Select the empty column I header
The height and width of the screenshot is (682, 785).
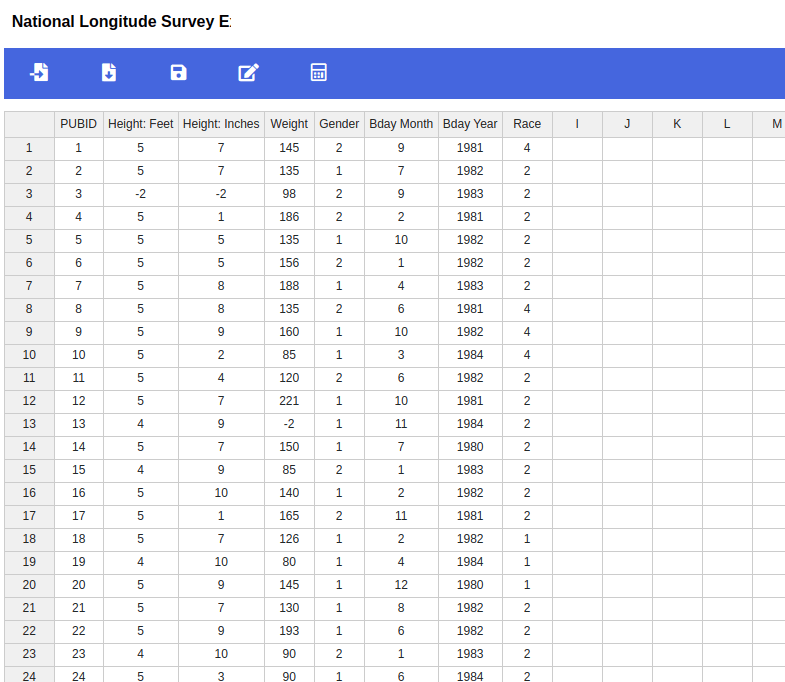tap(577, 124)
